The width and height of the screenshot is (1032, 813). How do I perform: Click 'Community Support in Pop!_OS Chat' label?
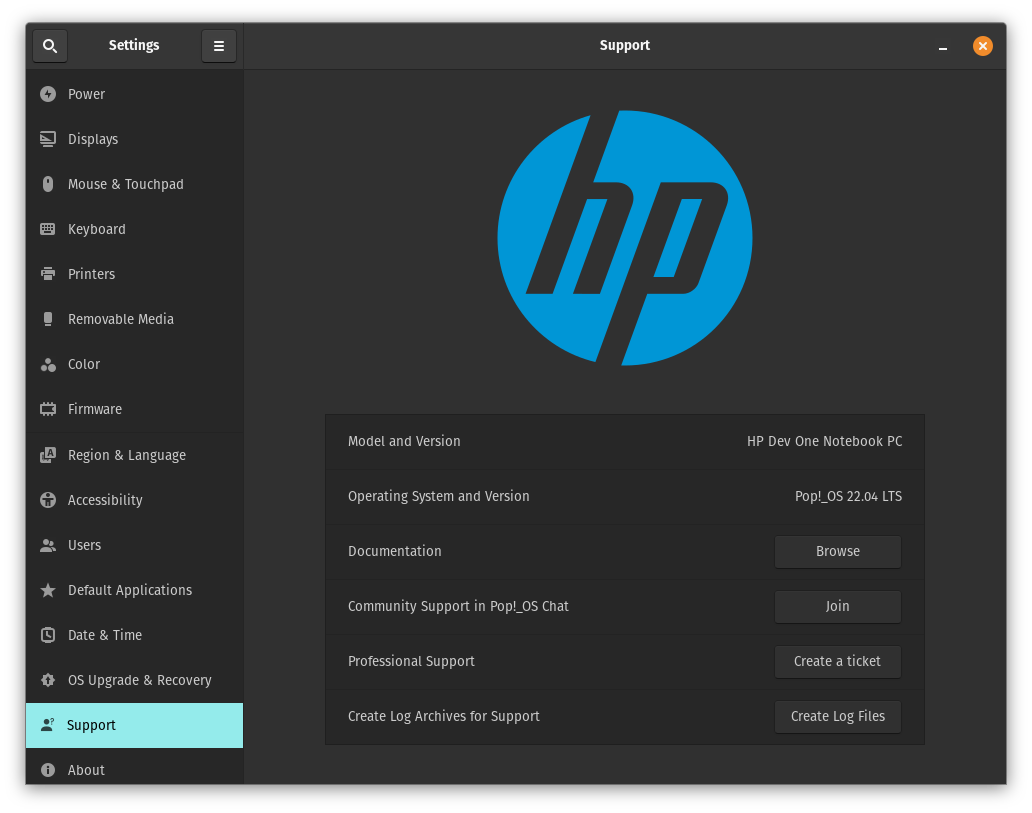pos(458,606)
